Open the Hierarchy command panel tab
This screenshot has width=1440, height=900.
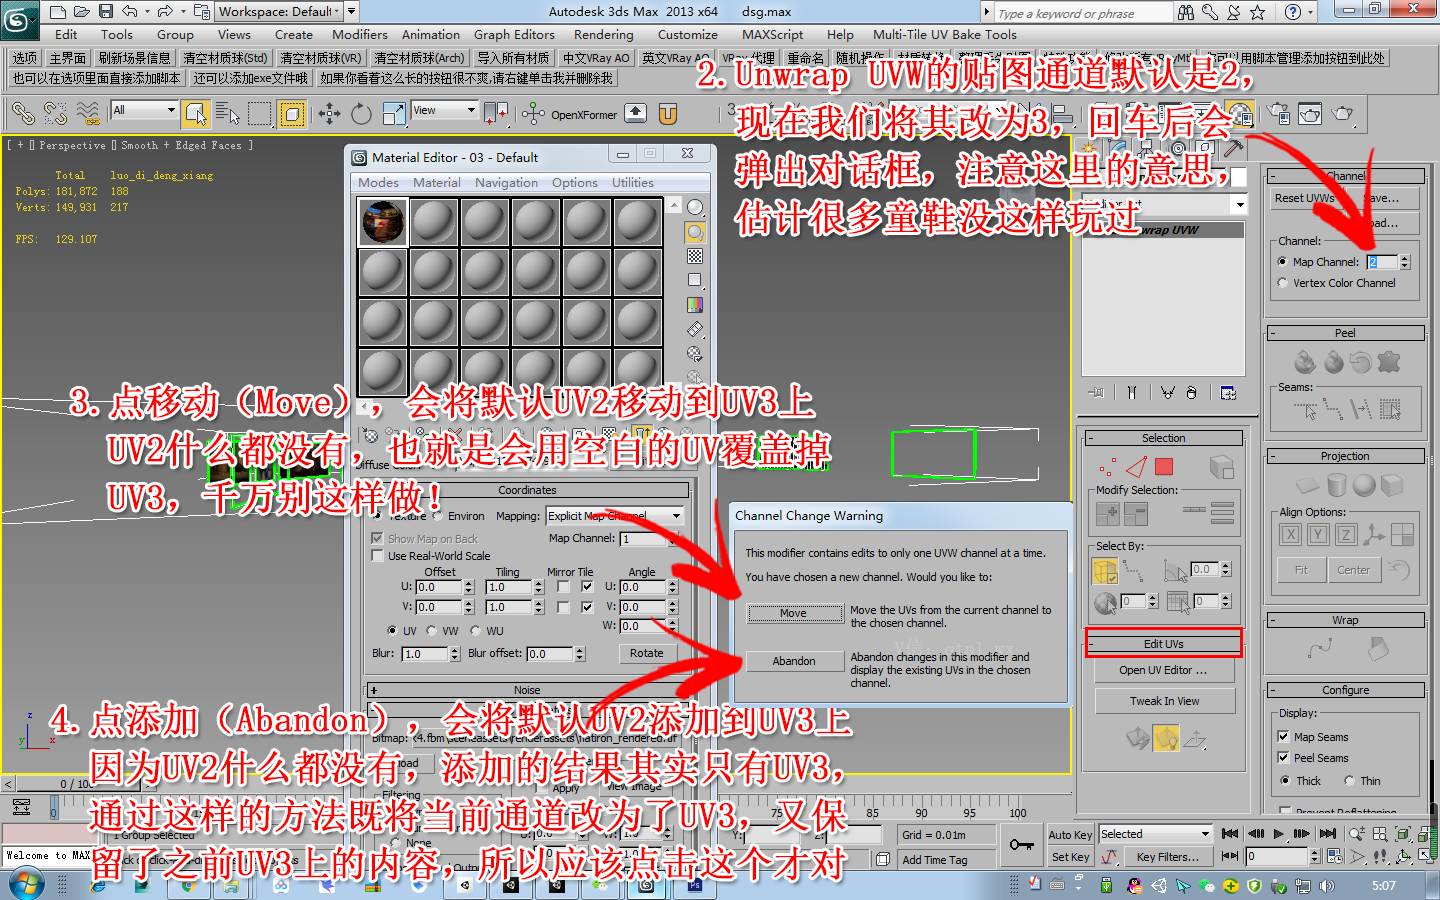1147,148
